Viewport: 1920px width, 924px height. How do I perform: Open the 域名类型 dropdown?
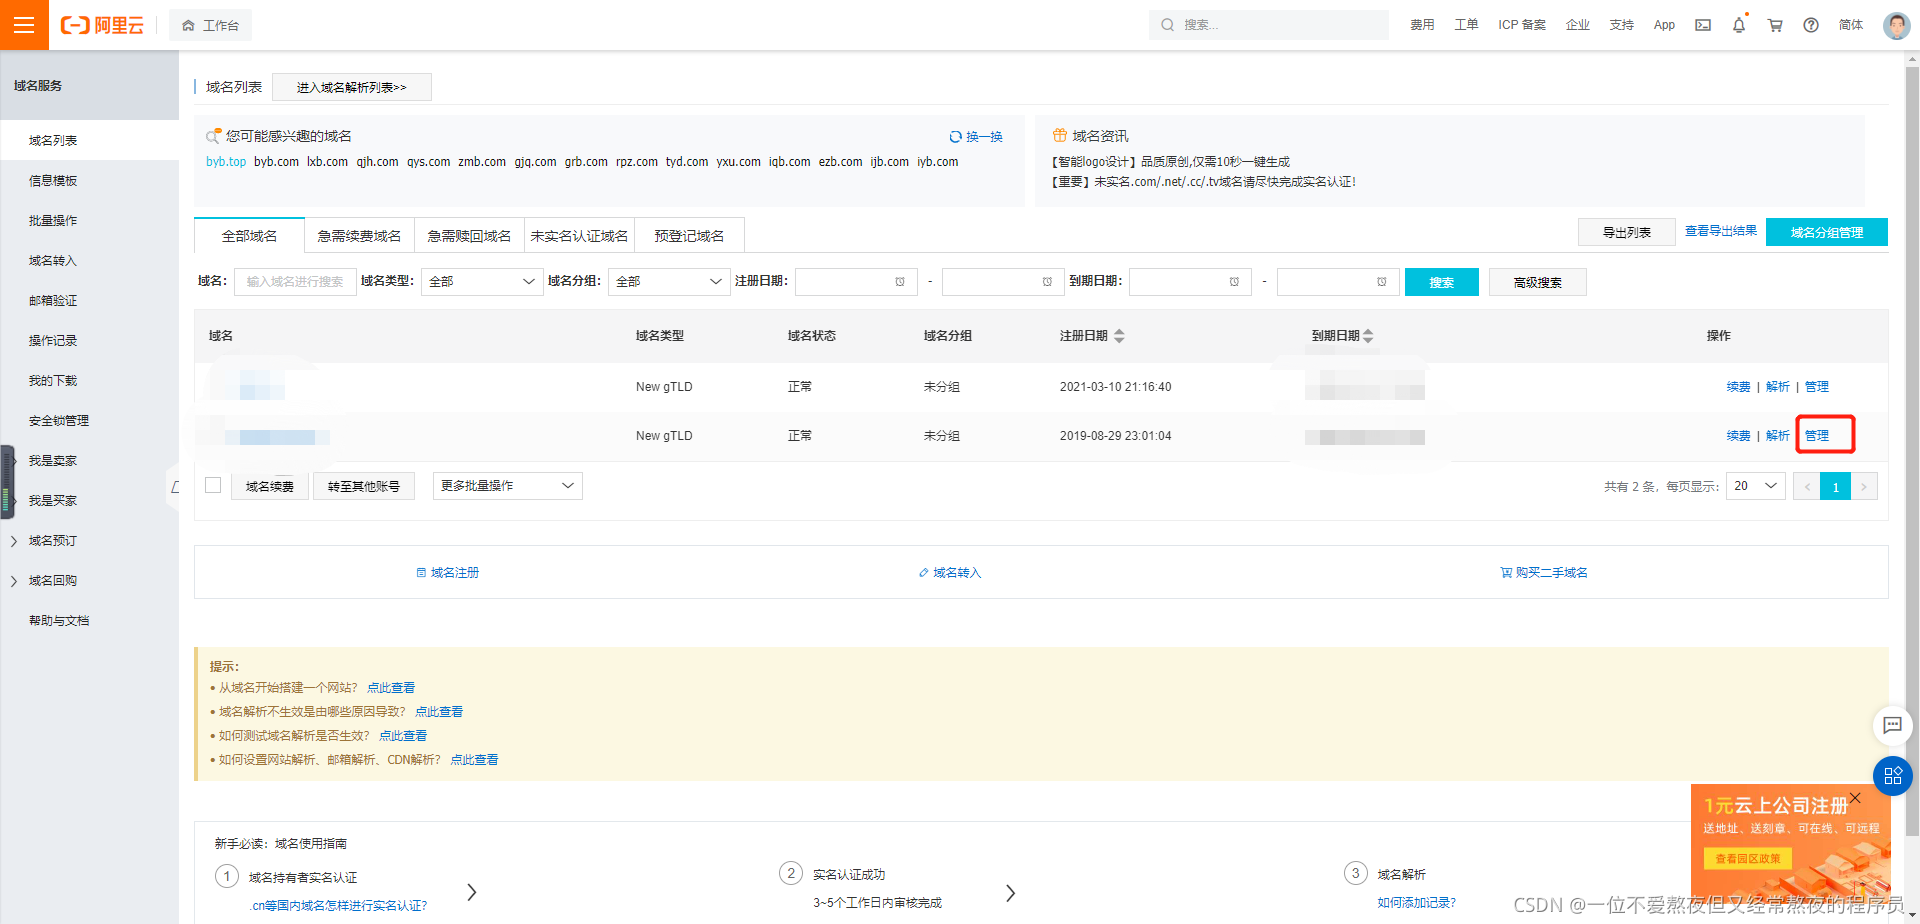coord(482,282)
